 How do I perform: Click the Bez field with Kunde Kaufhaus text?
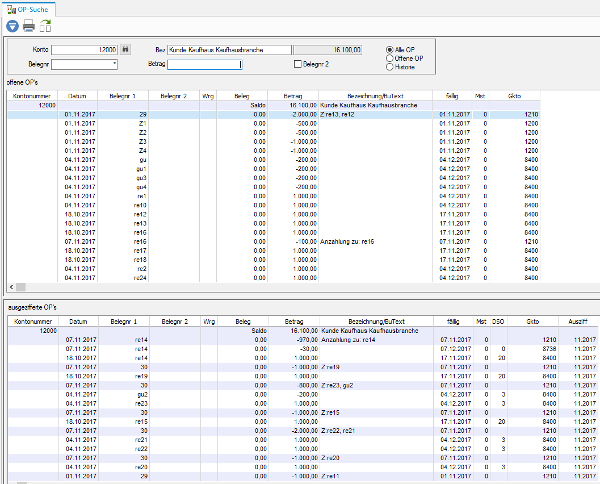(x=229, y=50)
